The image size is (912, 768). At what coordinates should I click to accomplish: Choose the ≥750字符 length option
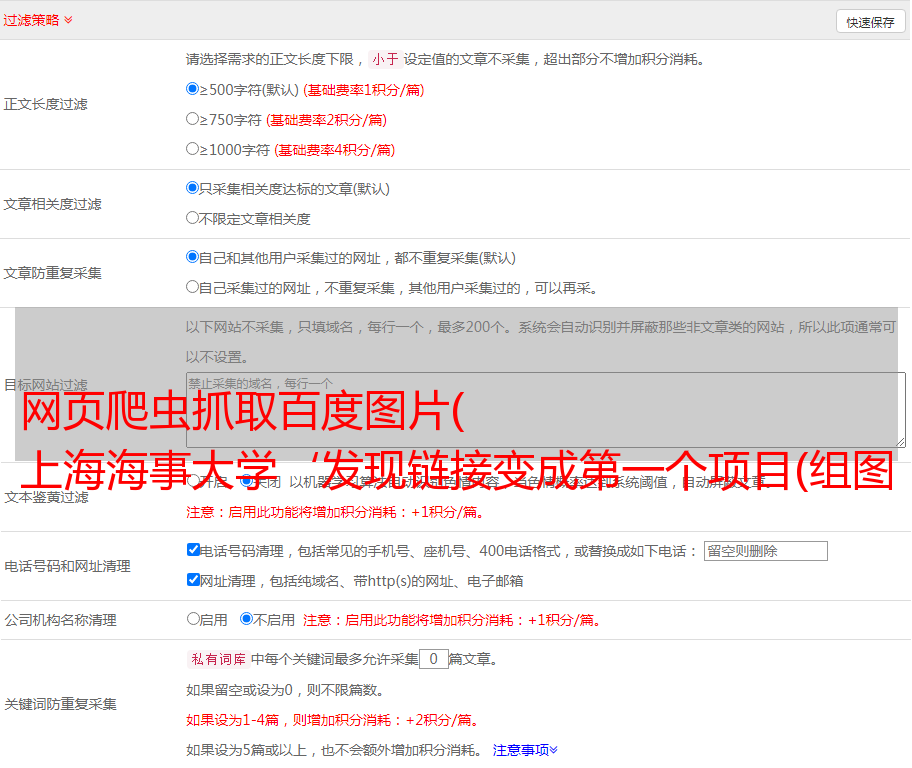click(193, 119)
